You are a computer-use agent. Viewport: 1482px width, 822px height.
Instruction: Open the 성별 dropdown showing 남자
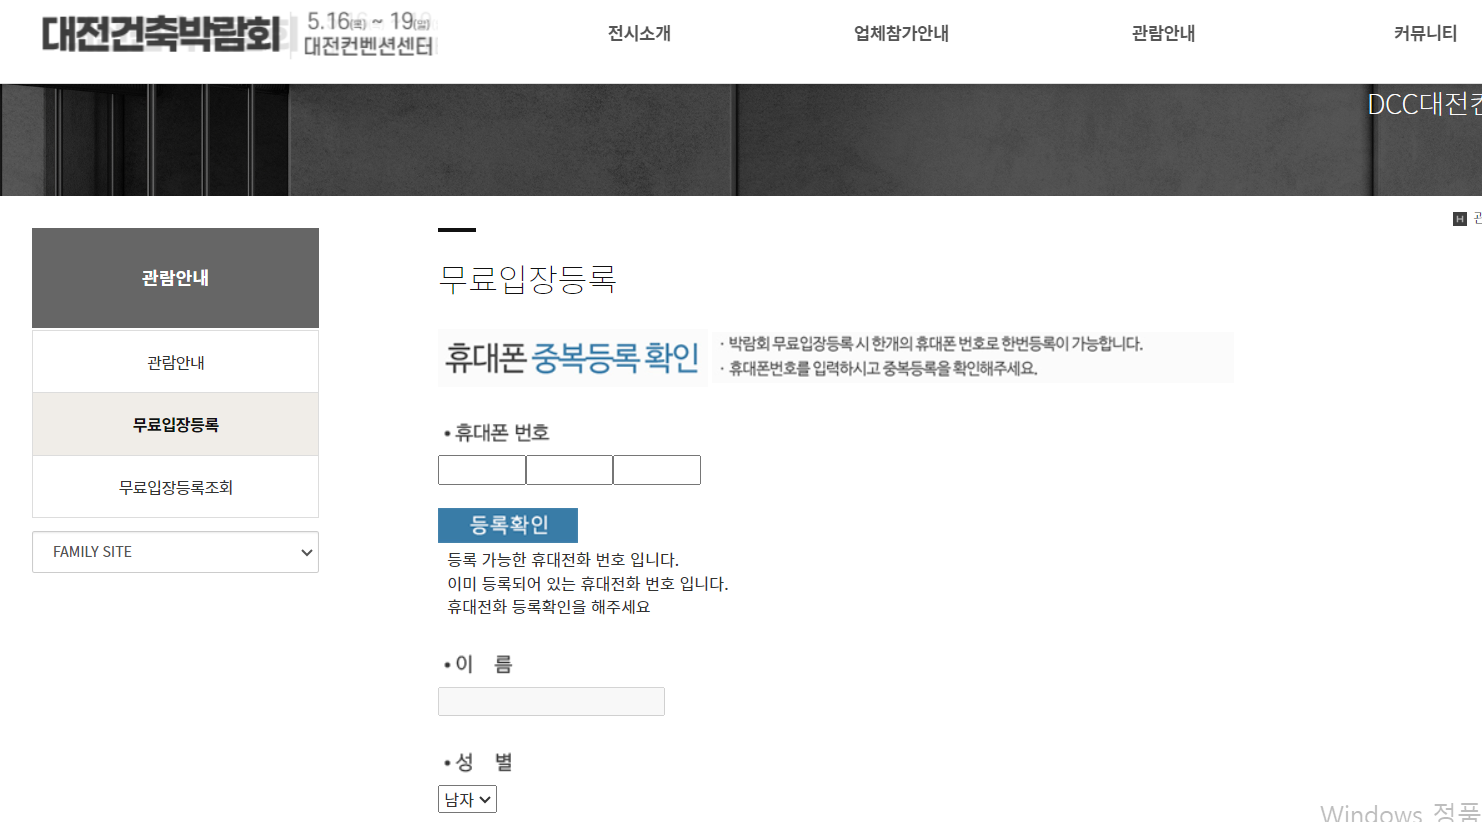pos(466,798)
